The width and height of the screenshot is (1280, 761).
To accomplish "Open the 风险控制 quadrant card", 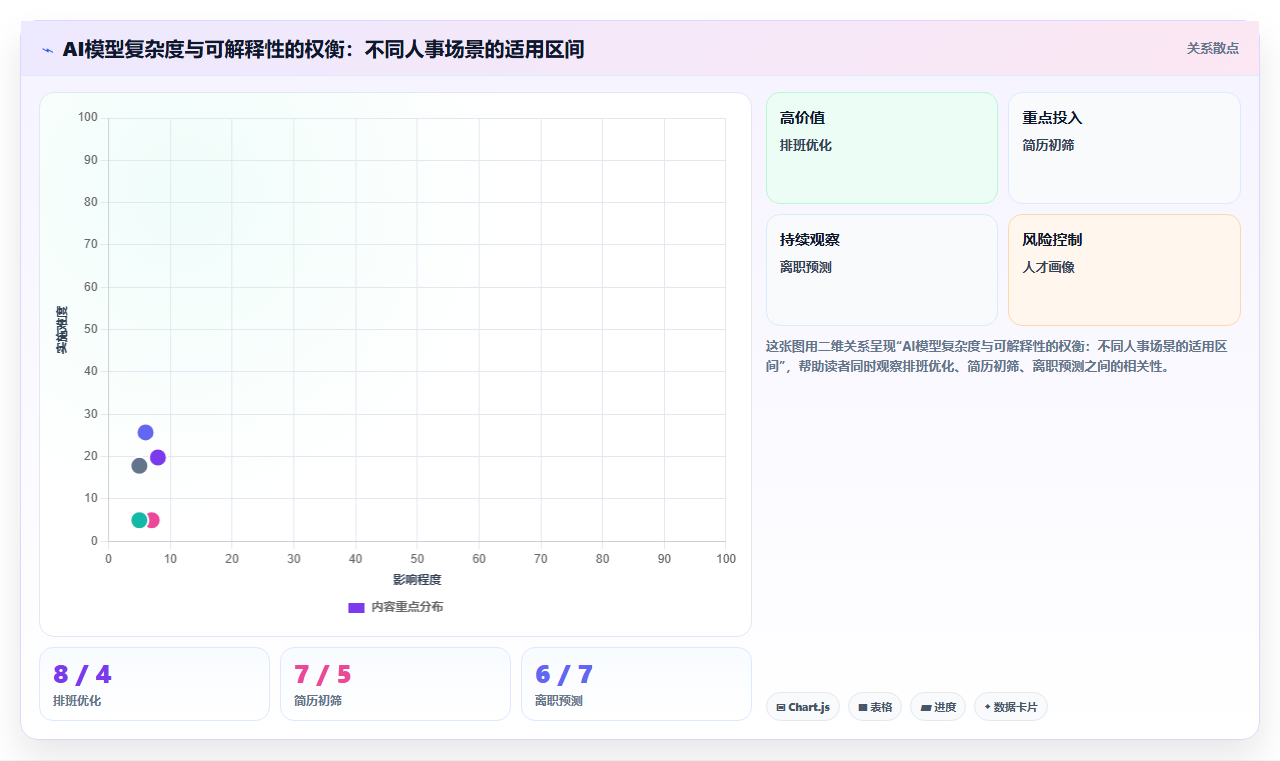I will click(1124, 270).
